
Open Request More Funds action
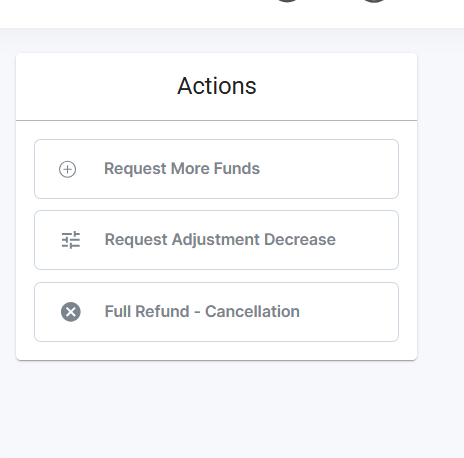[x=216, y=169]
